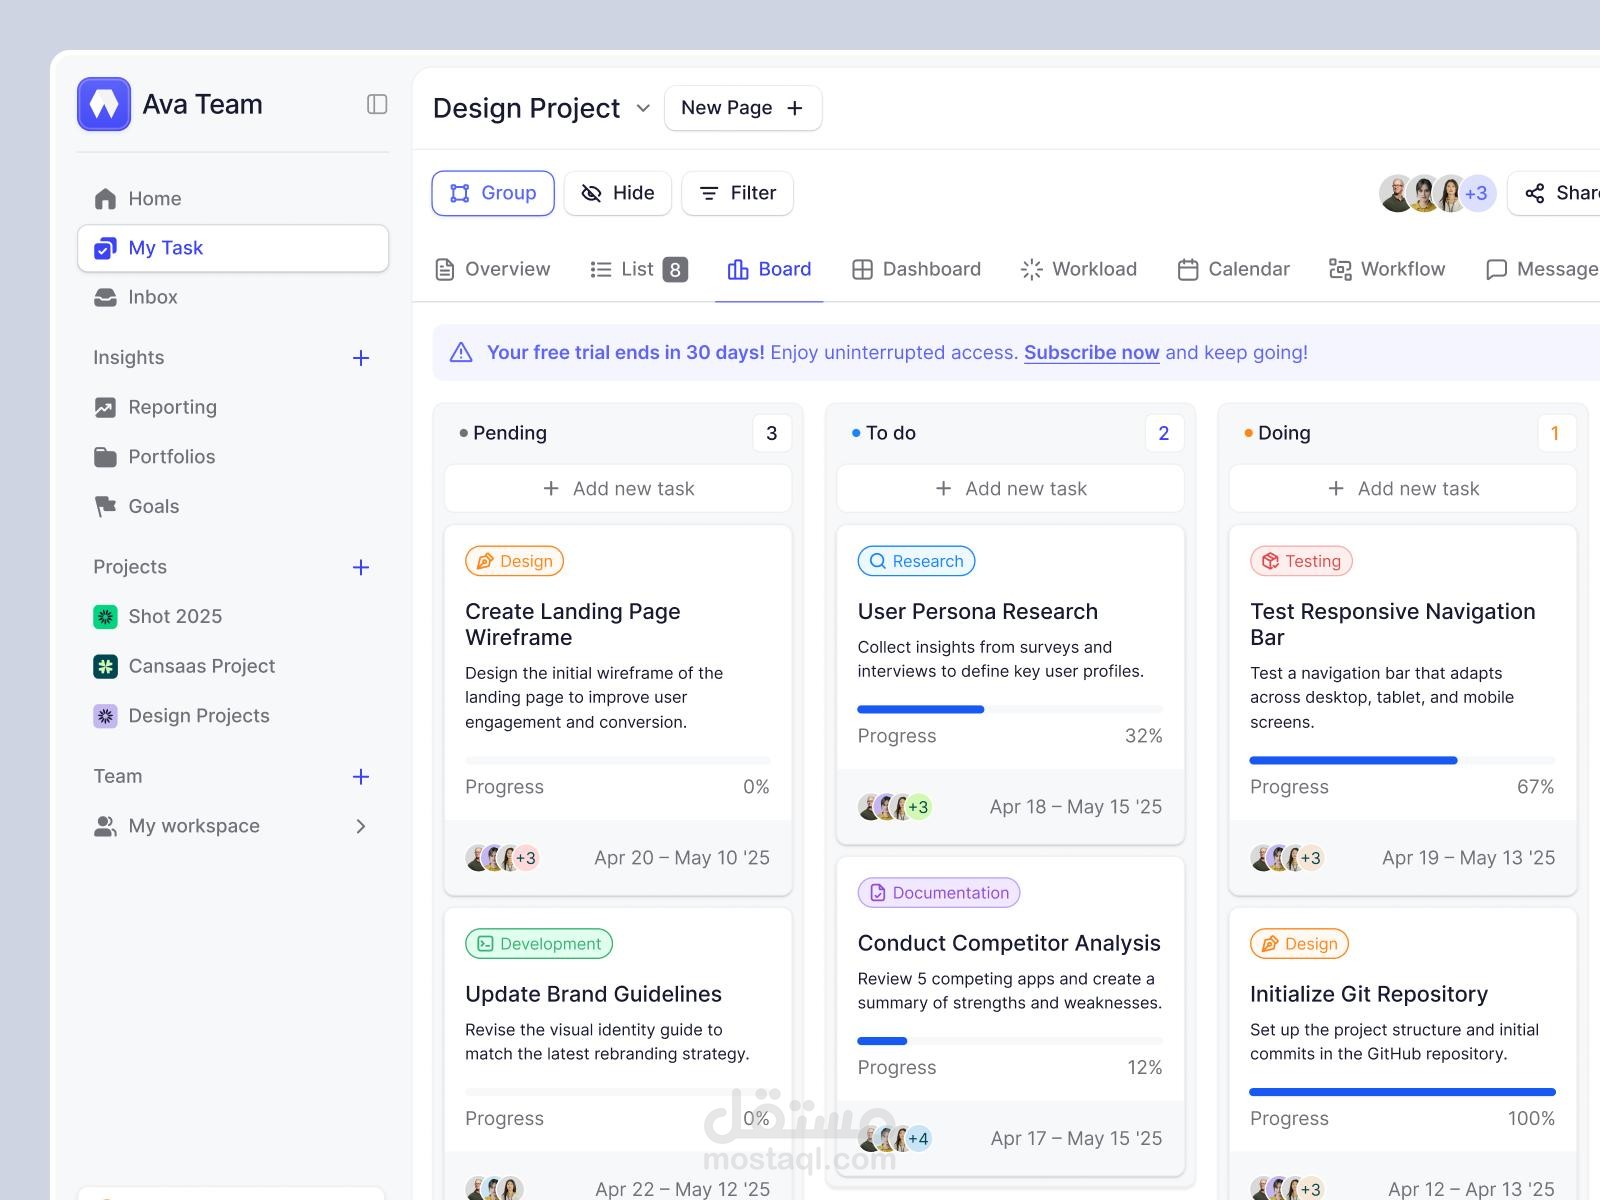Click the Workflow tab icon

pyautogui.click(x=1340, y=269)
